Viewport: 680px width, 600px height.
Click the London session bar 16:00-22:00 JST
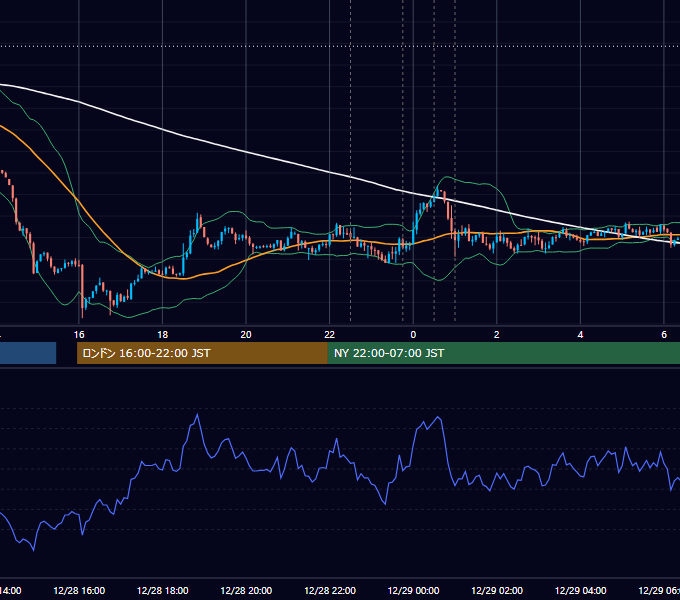coord(202,353)
